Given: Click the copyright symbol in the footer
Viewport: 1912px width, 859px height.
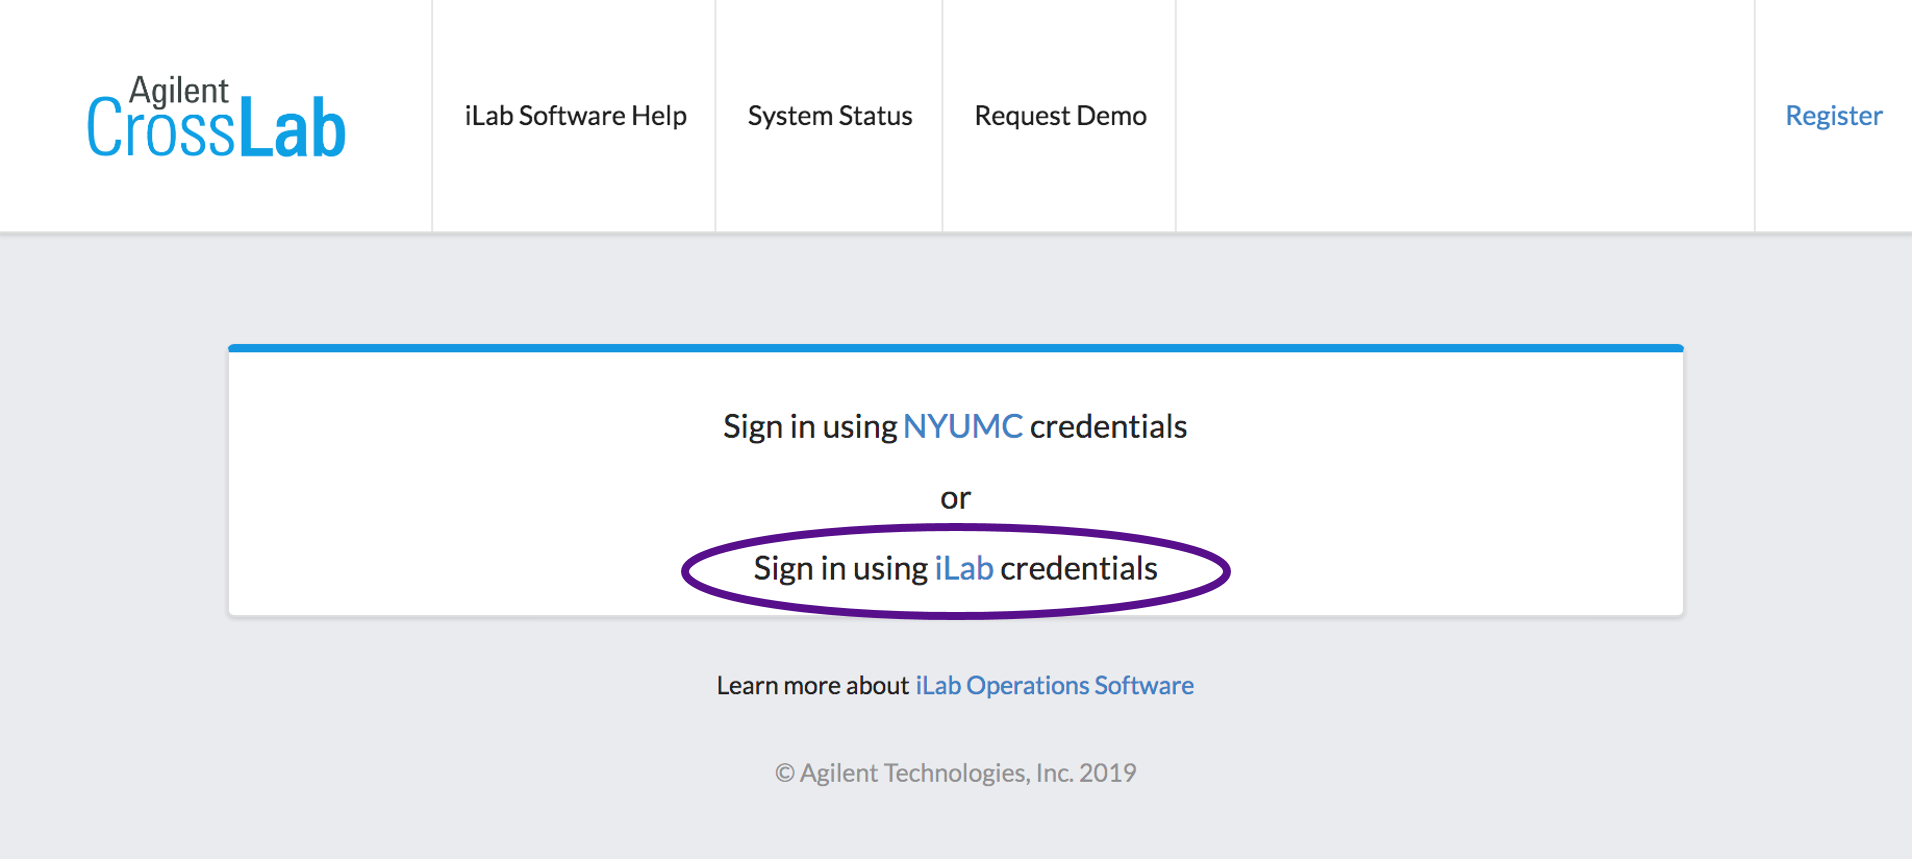Looking at the screenshot, I should pyautogui.click(x=785, y=773).
